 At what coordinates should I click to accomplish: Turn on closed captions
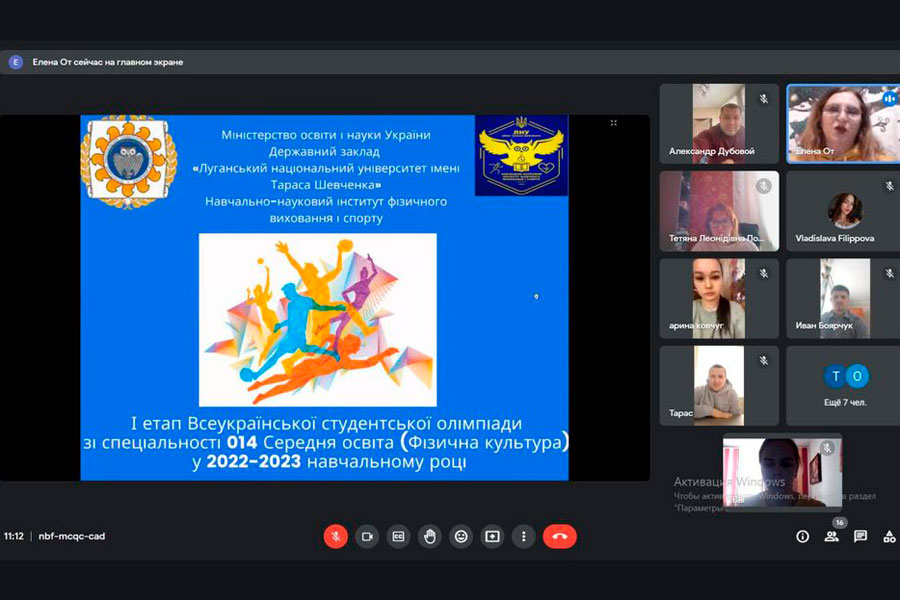click(398, 536)
